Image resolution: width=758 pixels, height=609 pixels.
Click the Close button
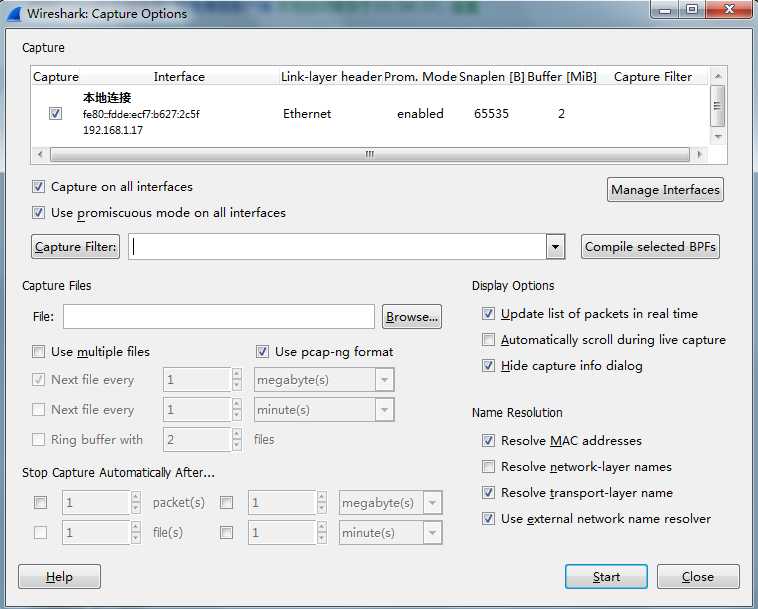click(698, 577)
